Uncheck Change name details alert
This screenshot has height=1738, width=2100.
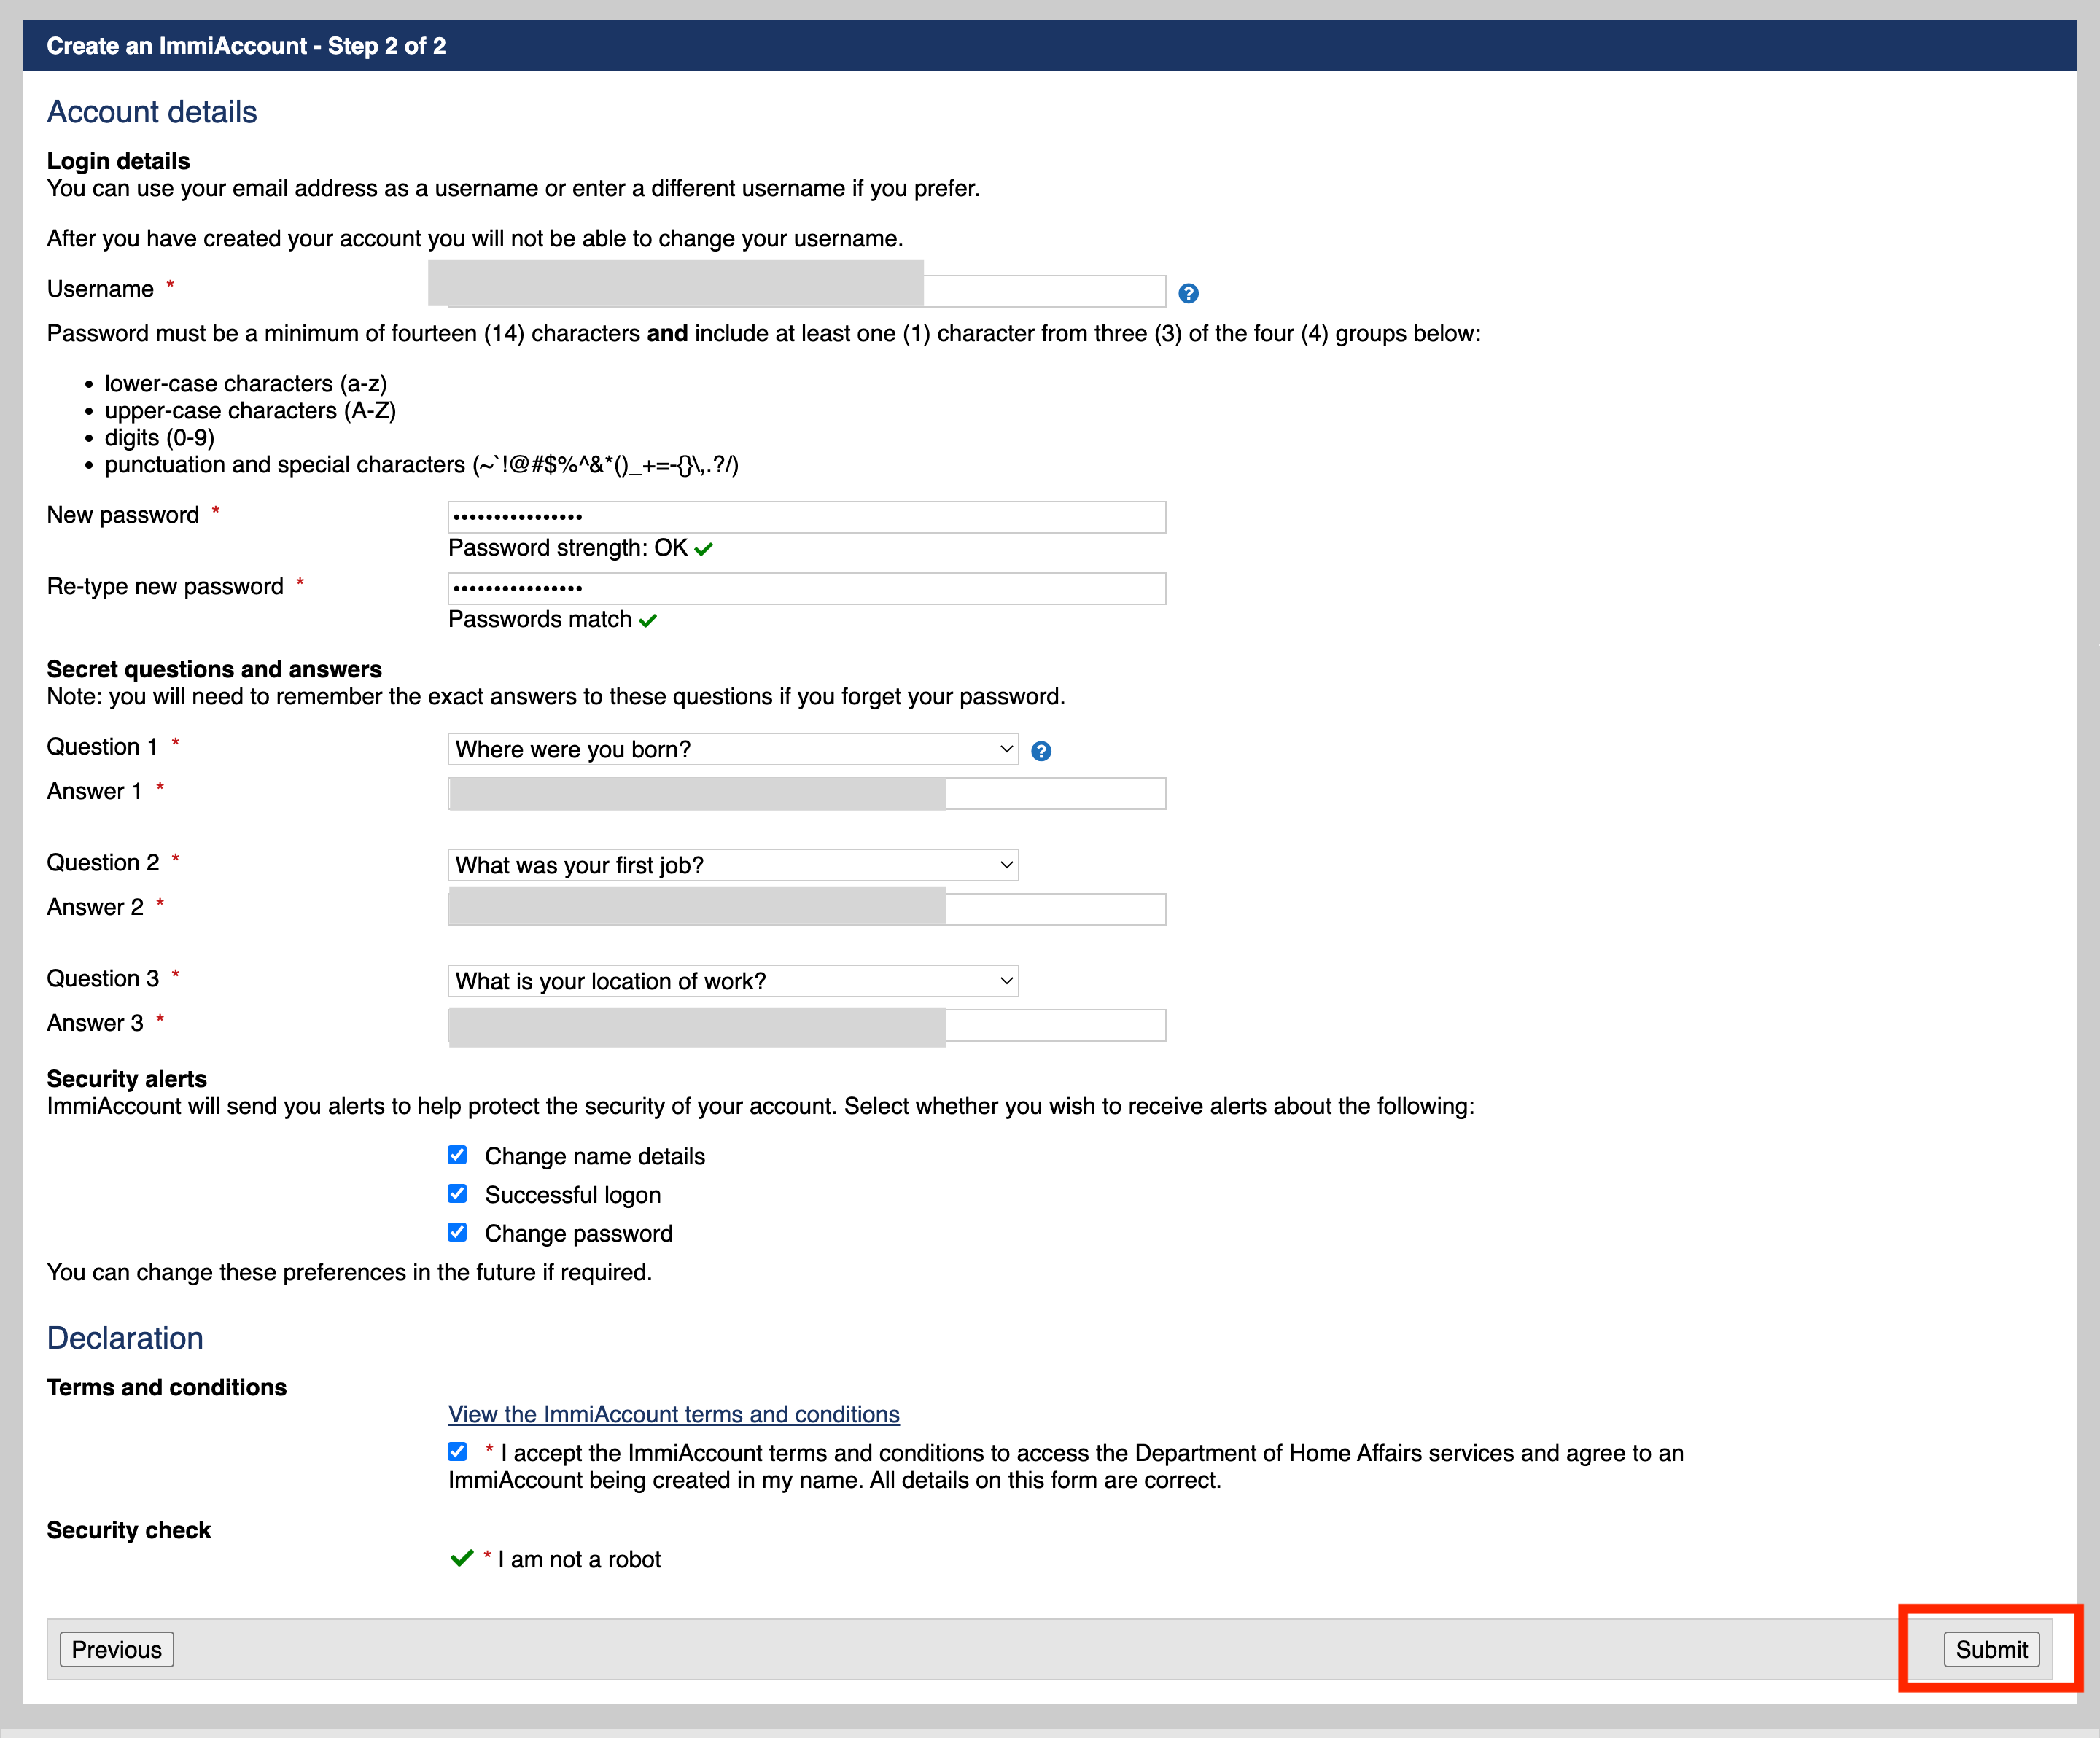click(x=457, y=1155)
